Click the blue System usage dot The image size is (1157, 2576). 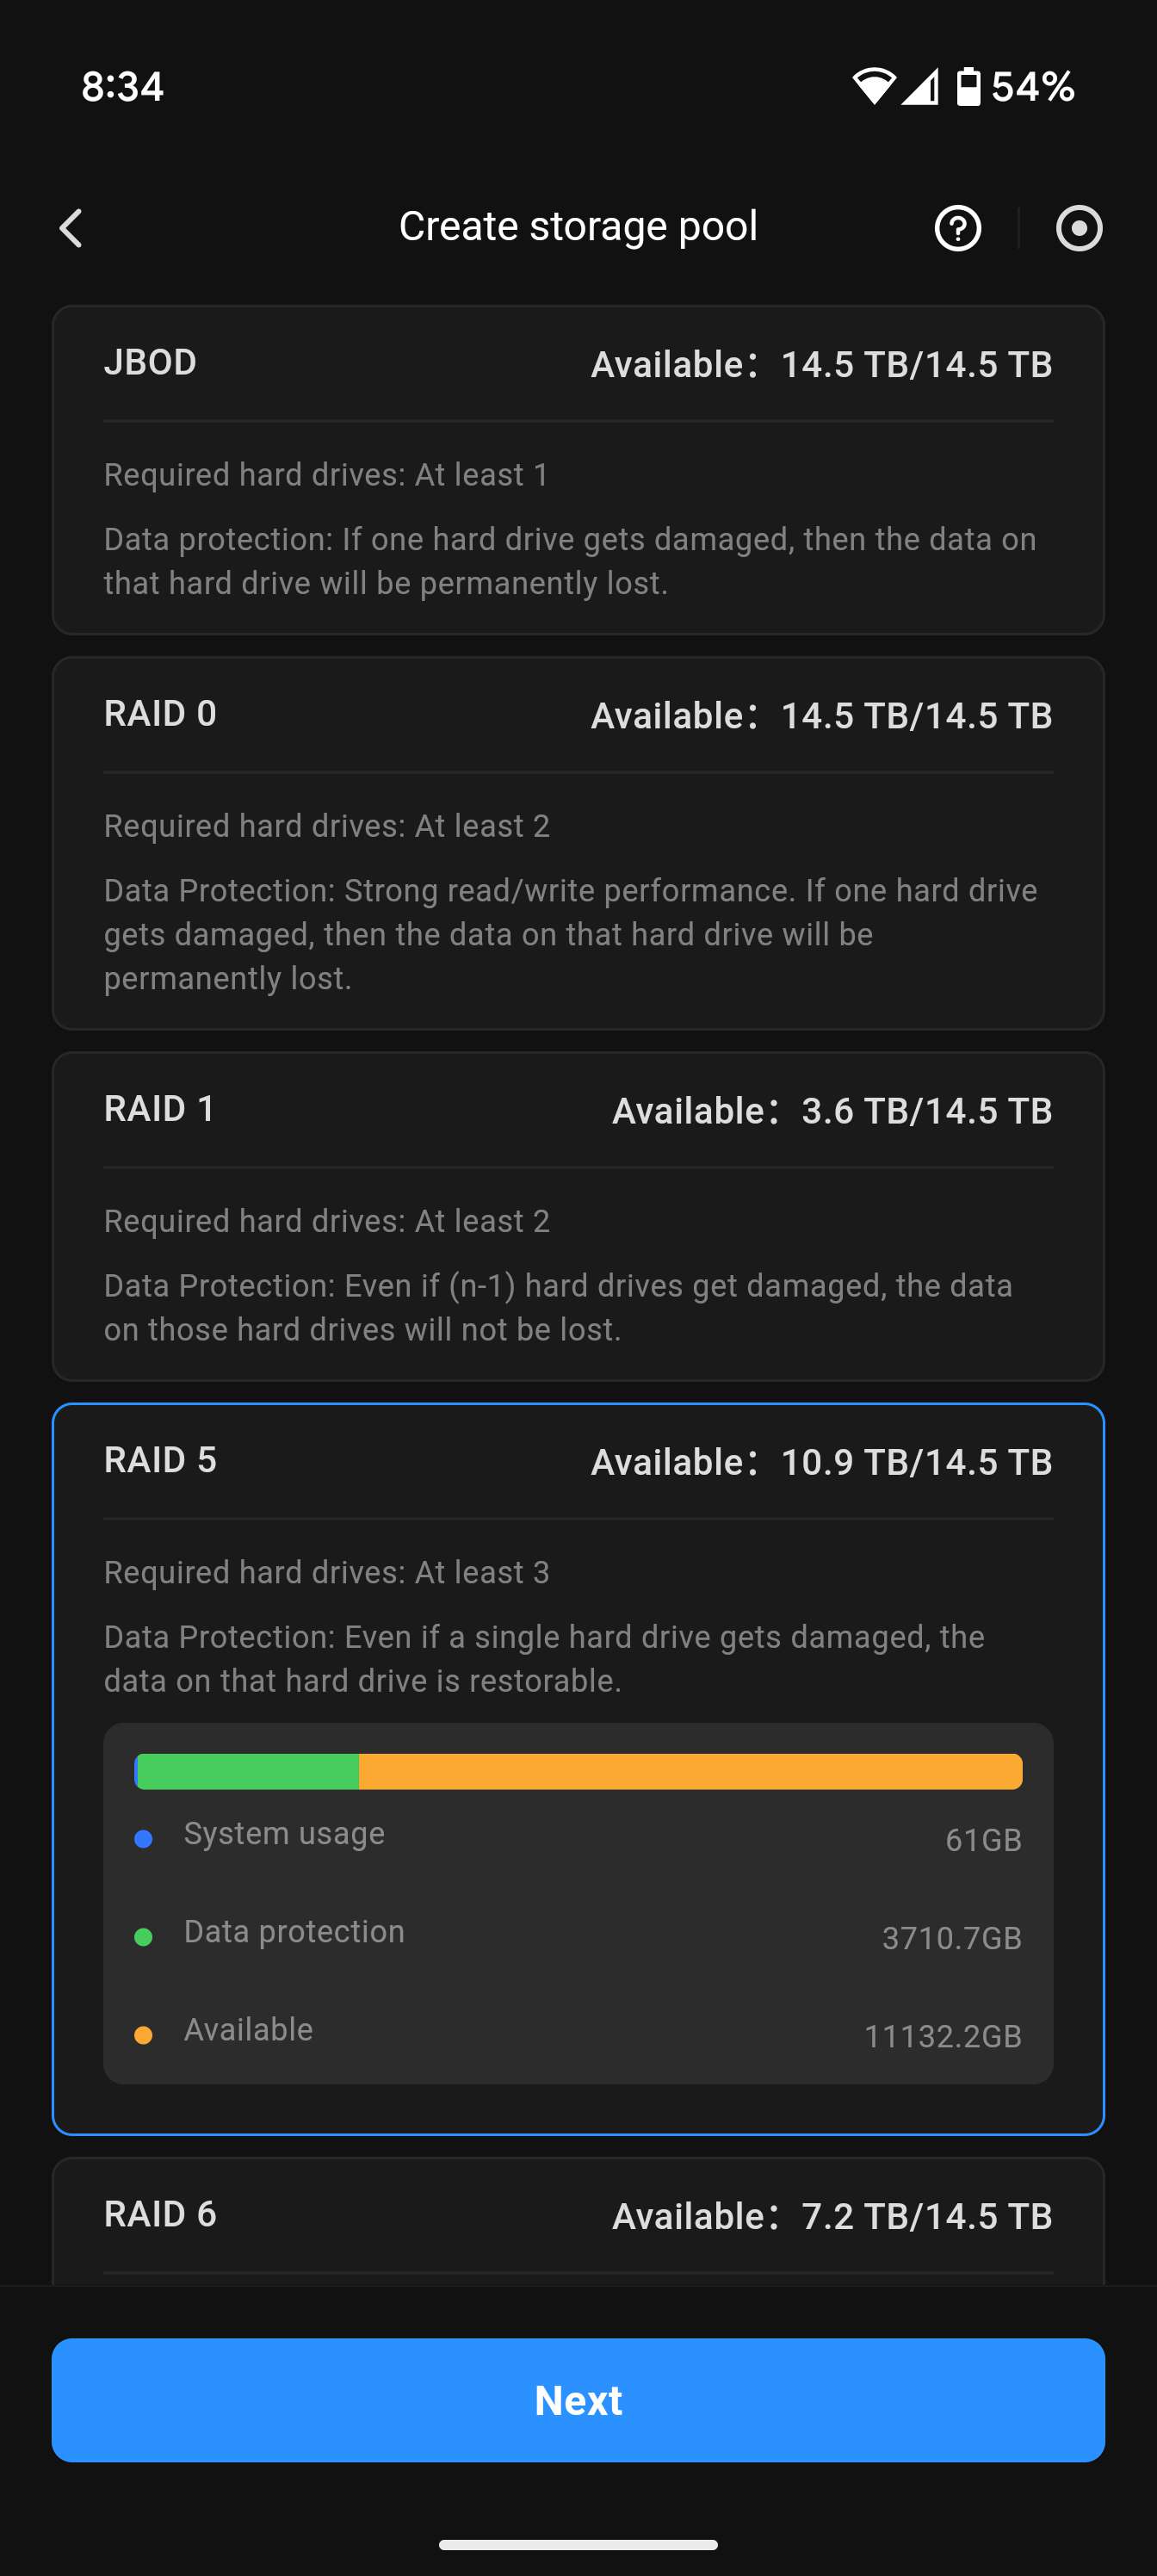pos(143,1839)
